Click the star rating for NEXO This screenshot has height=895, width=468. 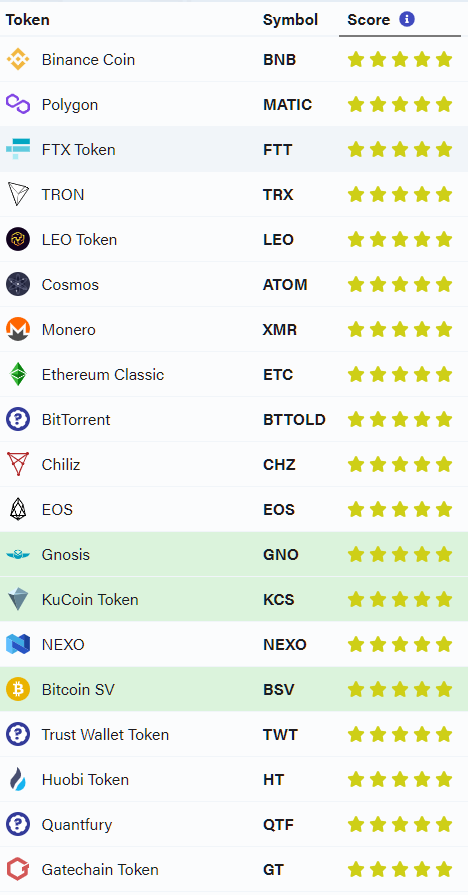400,644
